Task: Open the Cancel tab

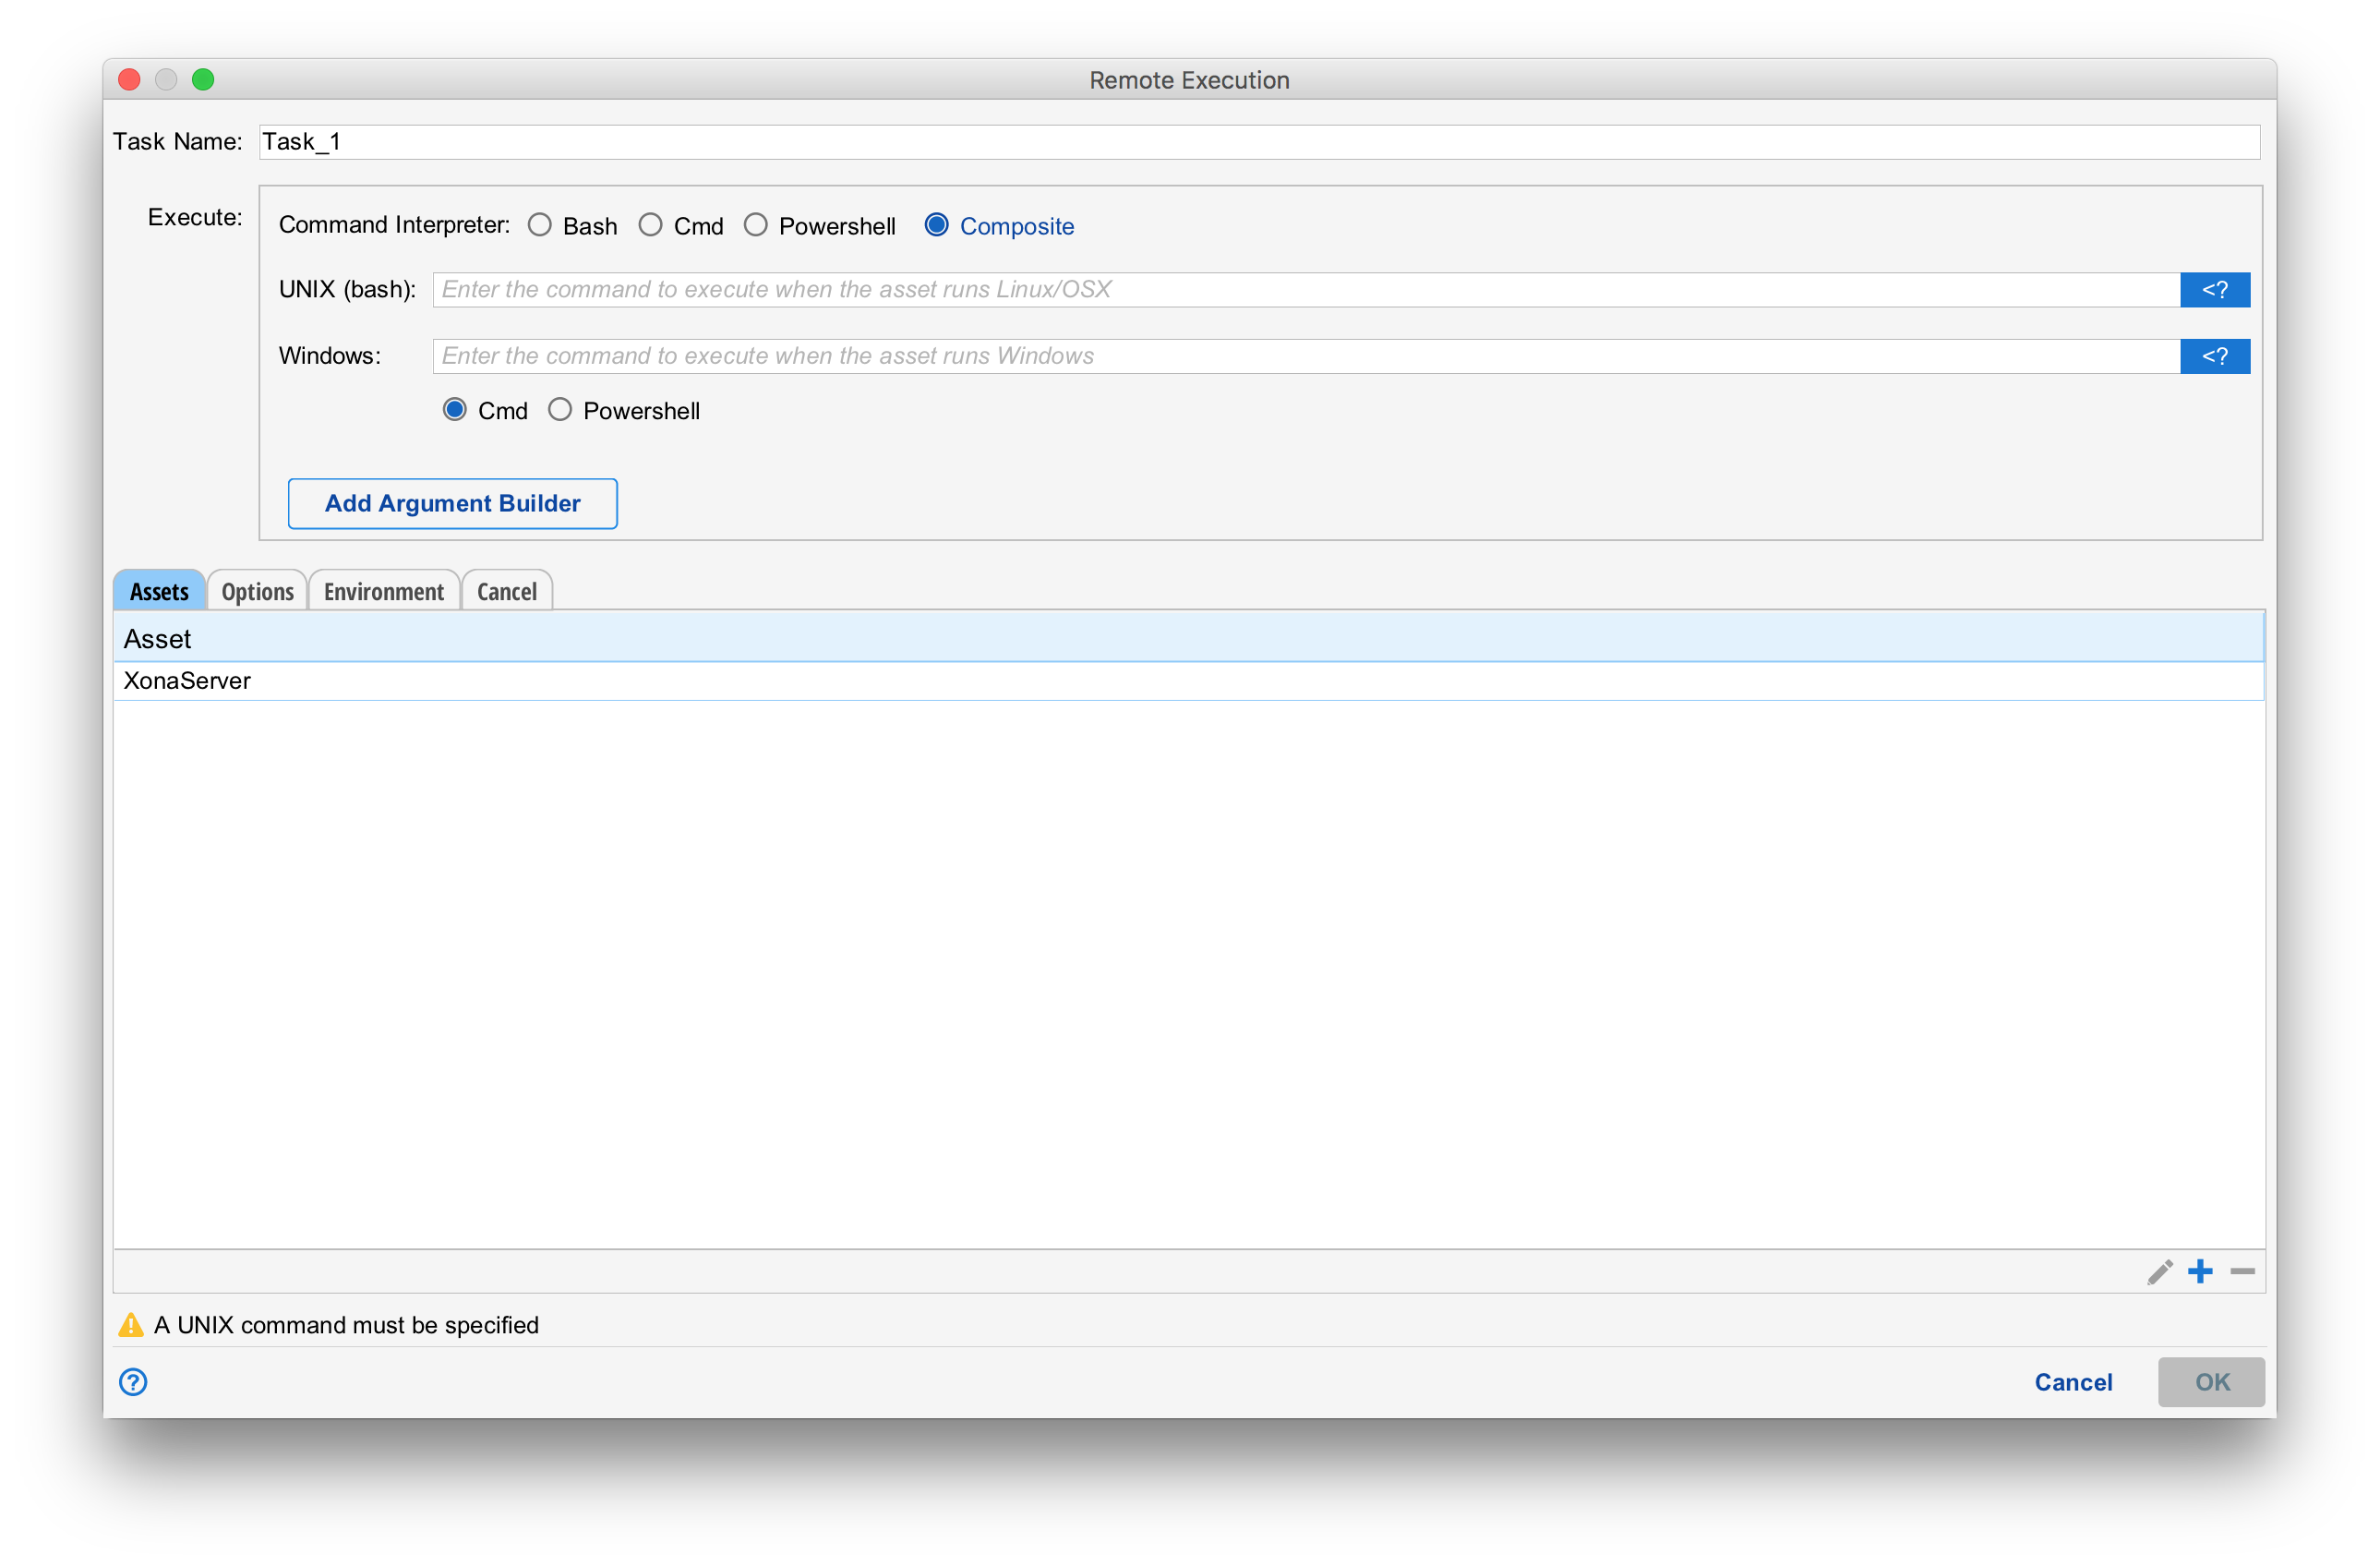Action: pyautogui.click(x=506, y=591)
